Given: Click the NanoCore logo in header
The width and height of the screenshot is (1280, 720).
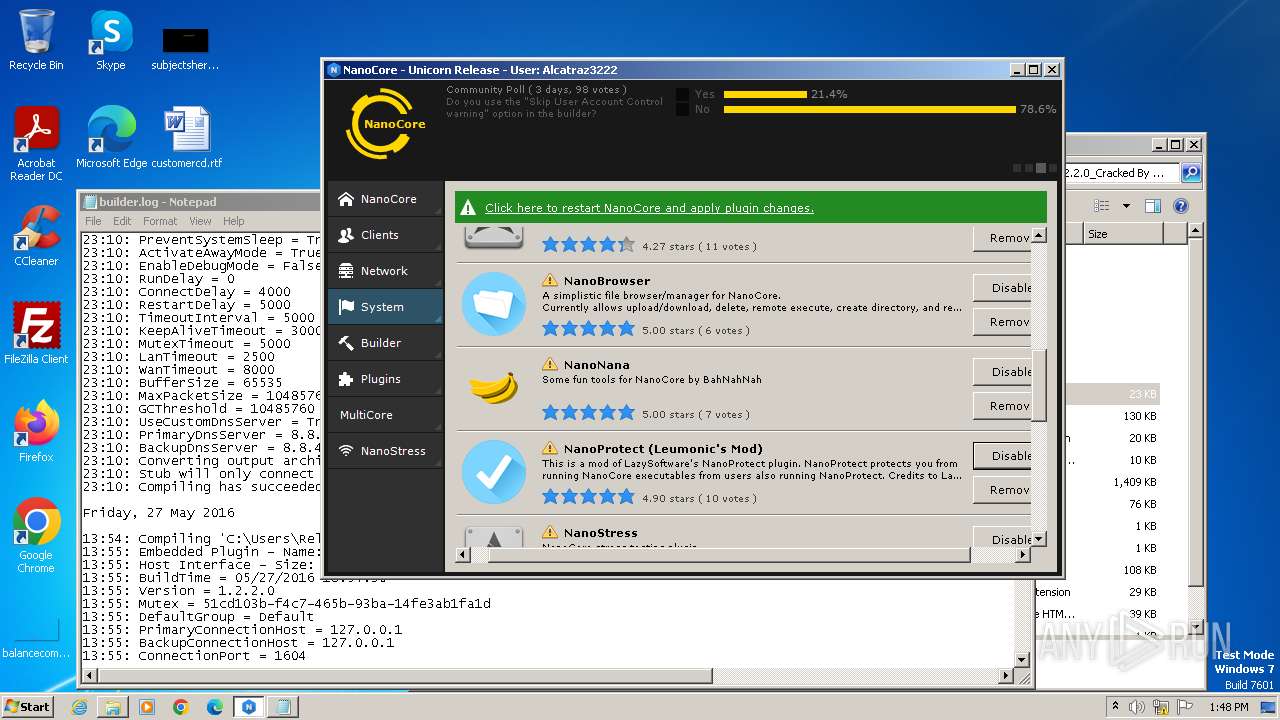Looking at the screenshot, I should [x=385, y=124].
